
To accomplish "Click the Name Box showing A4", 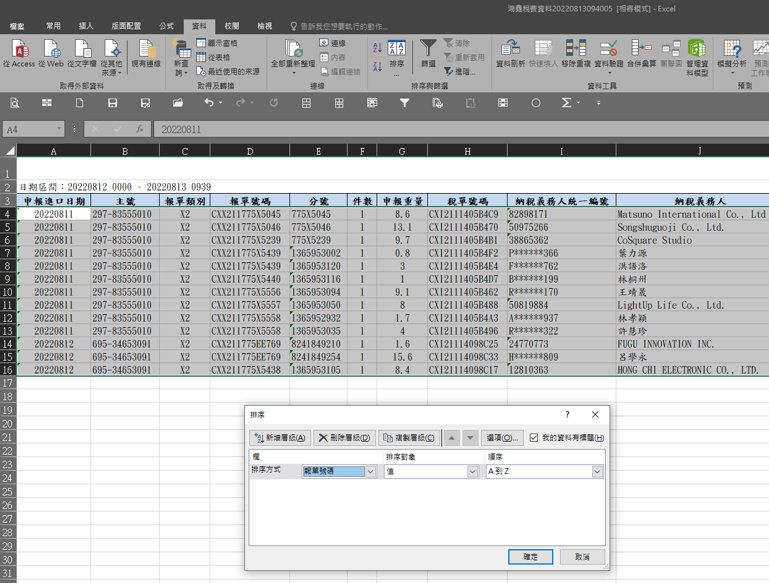I will (x=30, y=130).
